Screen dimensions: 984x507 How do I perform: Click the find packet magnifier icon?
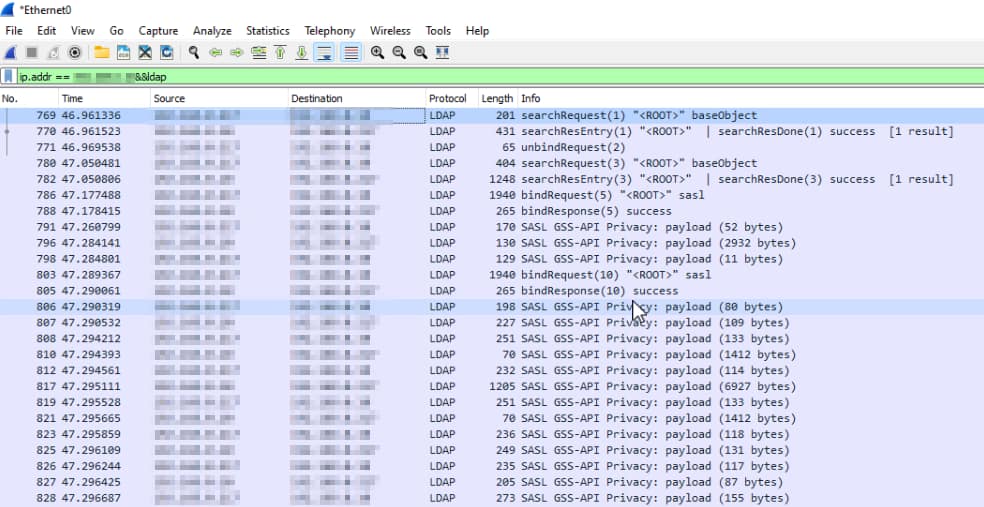(x=194, y=53)
